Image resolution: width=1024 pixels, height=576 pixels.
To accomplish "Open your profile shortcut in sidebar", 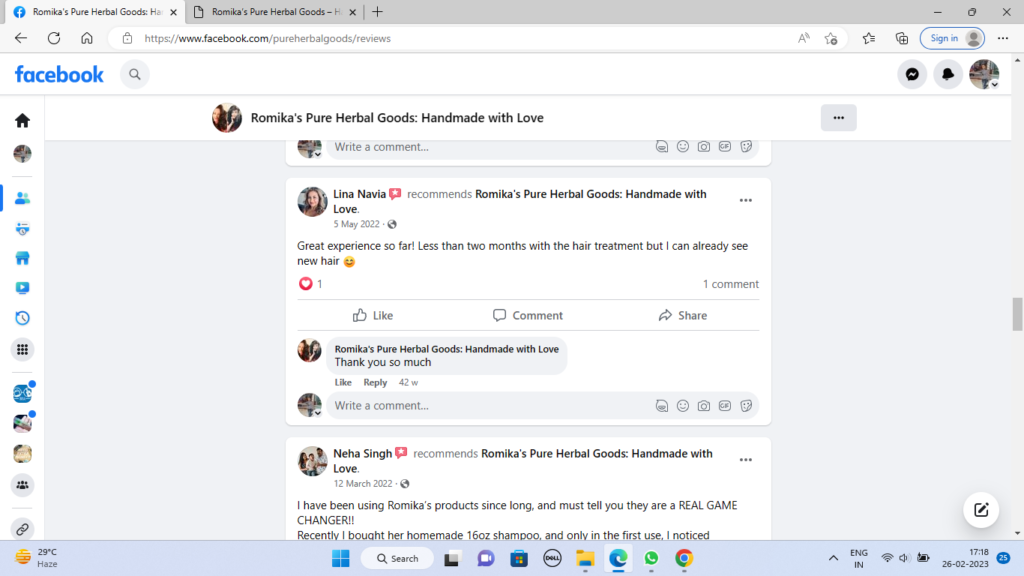I will tap(22, 153).
